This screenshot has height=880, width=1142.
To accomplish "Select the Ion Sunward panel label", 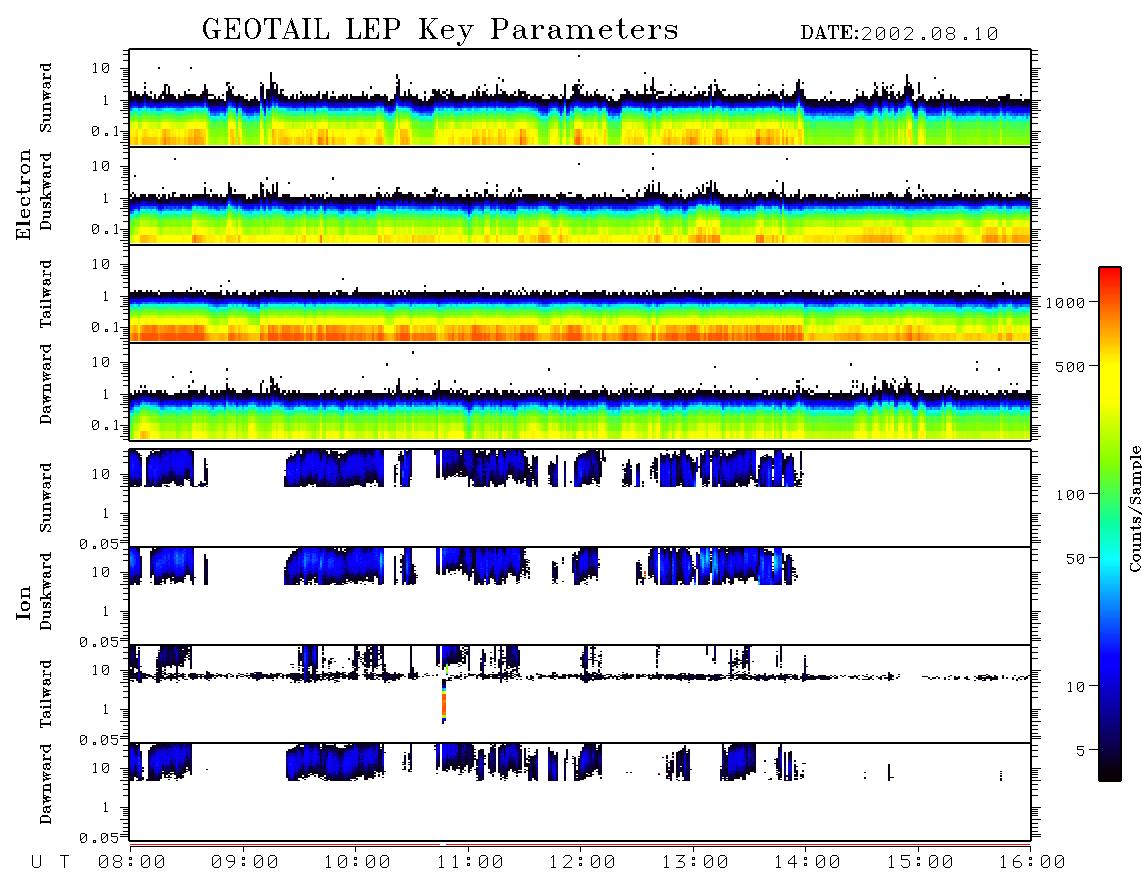I will [x=46, y=498].
